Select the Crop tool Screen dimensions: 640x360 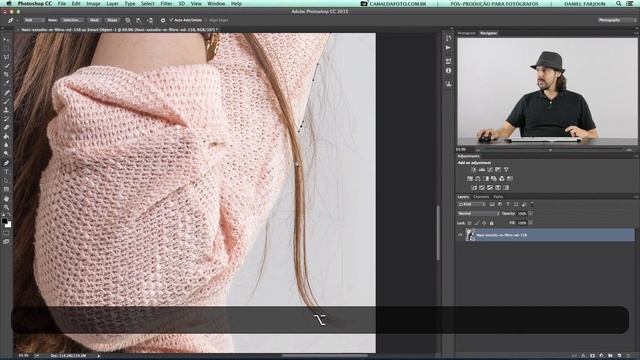pos(6,75)
